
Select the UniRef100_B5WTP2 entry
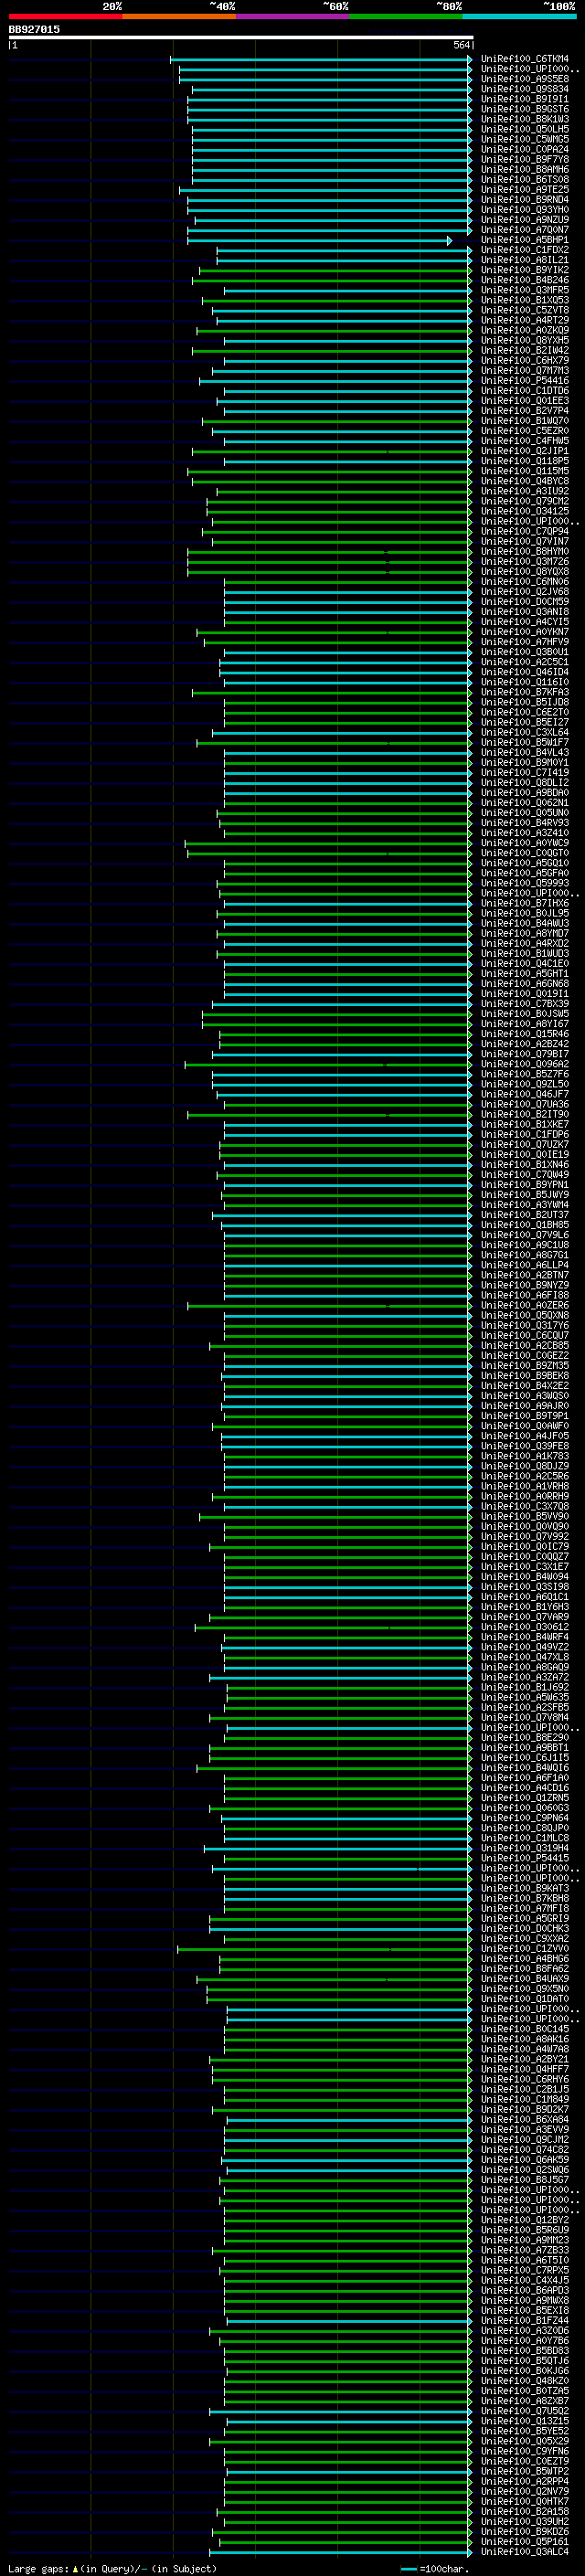pos(524,2471)
